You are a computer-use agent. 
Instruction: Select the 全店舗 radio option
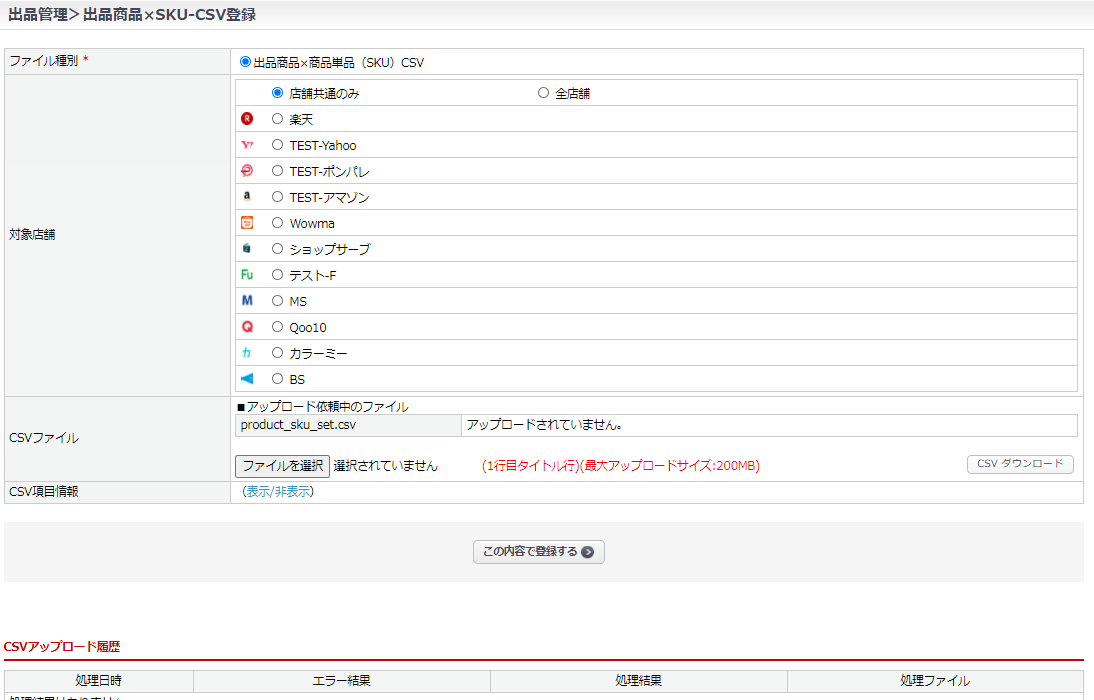click(x=544, y=92)
